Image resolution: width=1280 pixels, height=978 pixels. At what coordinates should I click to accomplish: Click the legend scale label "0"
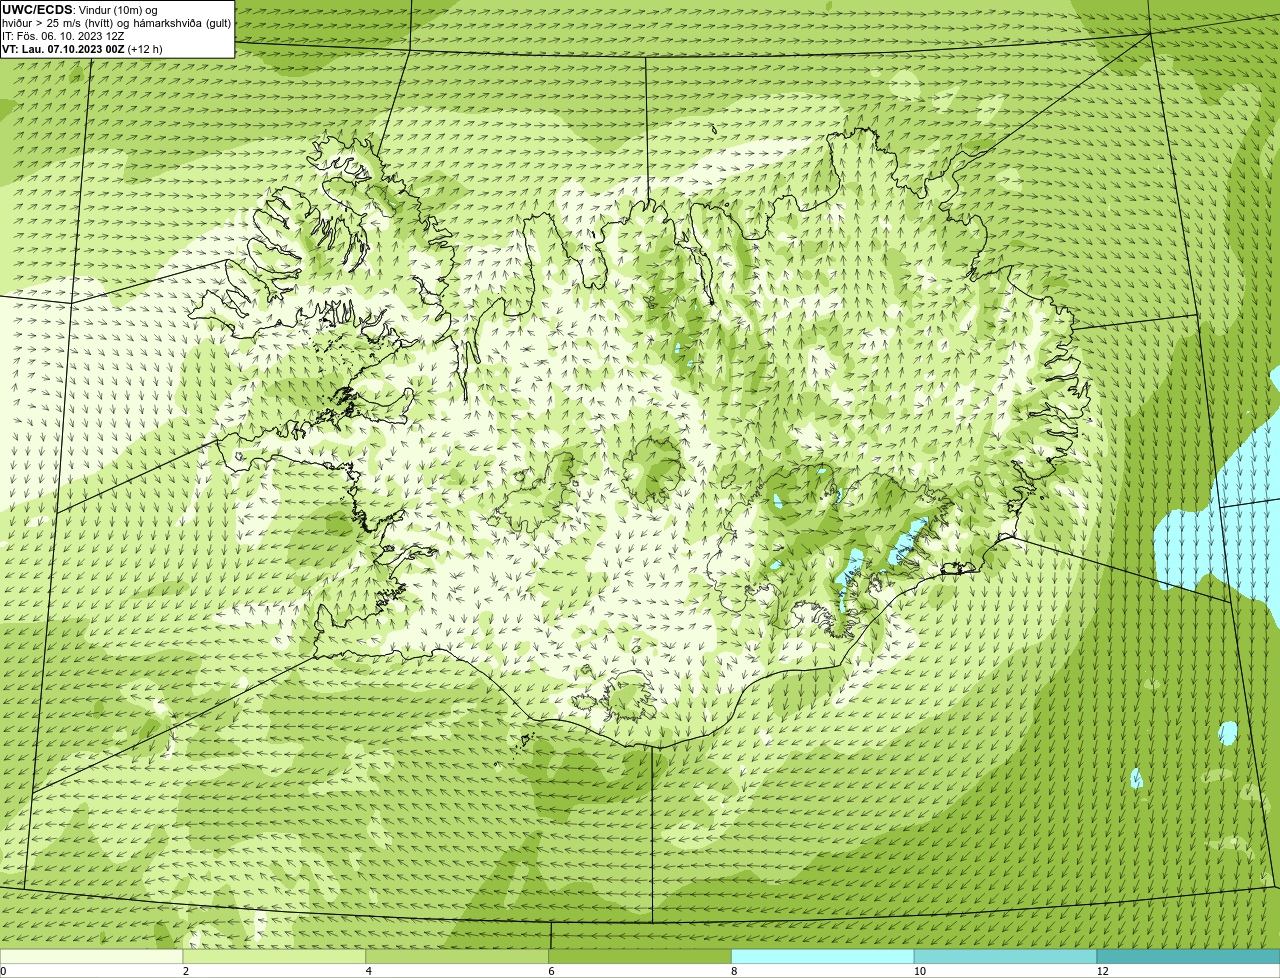coord(3,971)
